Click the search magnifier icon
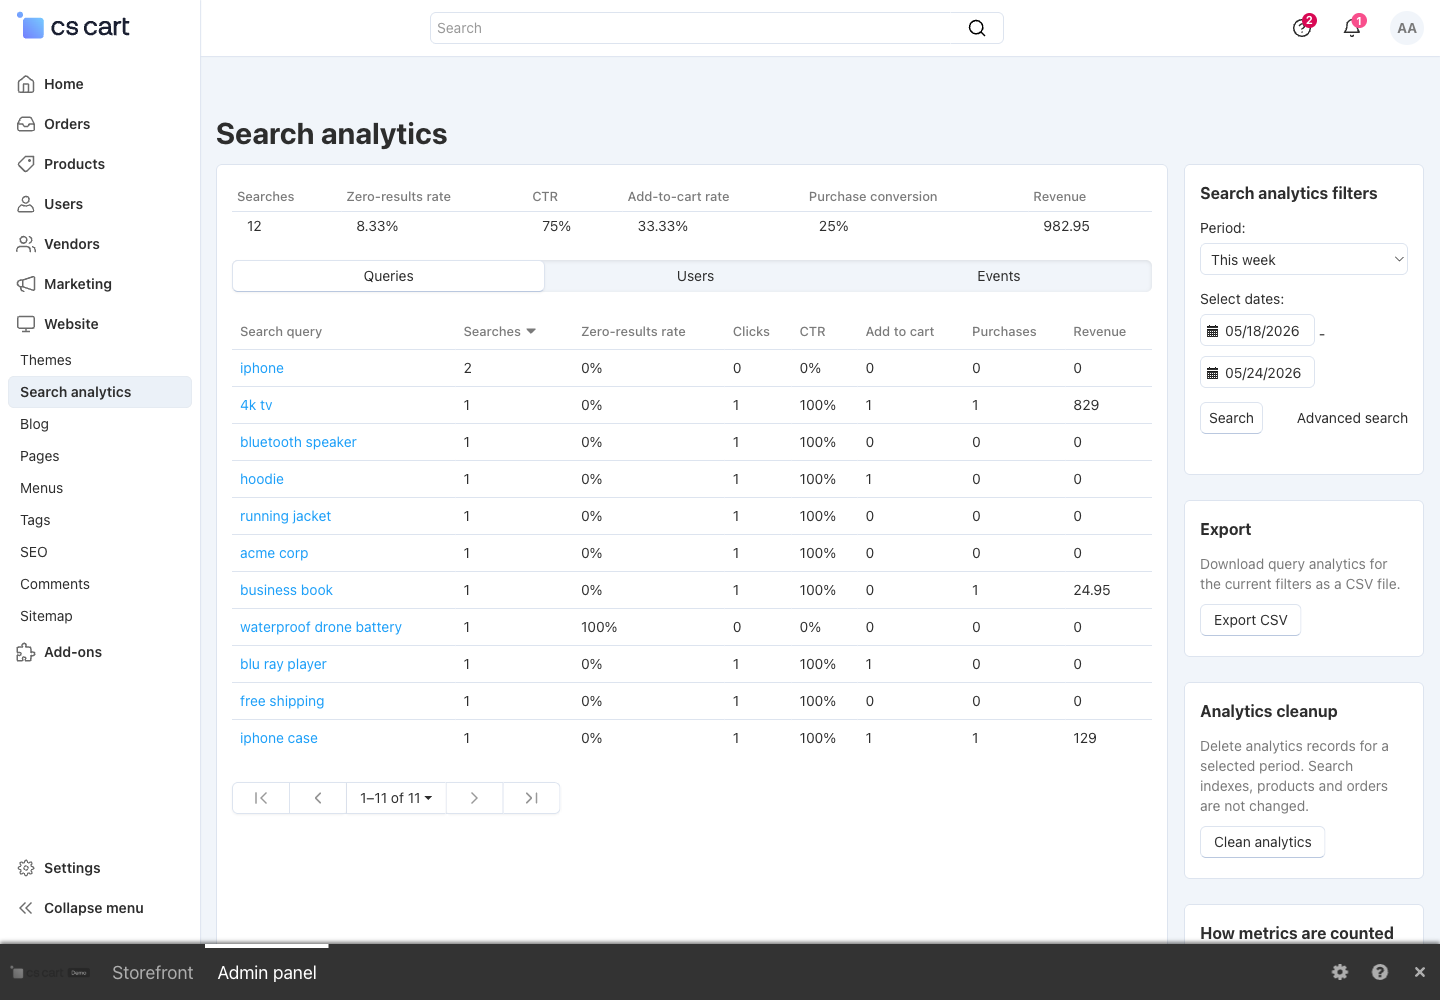Image resolution: width=1440 pixels, height=1000 pixels. 977,28
